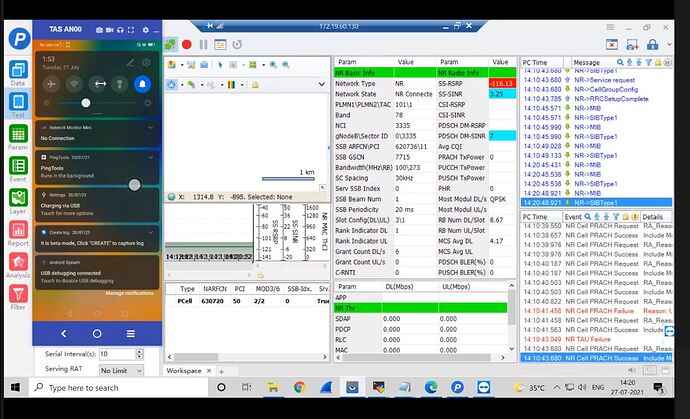This screenshot has height=419, width=690.
Task: Tap the phone Home navigation button
Action: click(97, 334)
